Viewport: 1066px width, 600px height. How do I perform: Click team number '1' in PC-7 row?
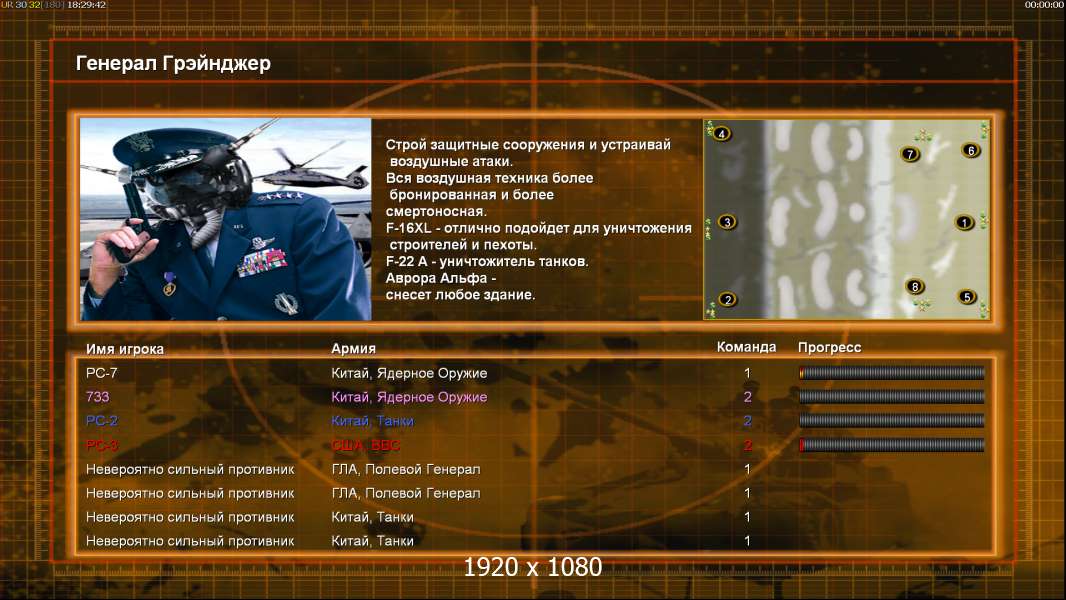747,373
